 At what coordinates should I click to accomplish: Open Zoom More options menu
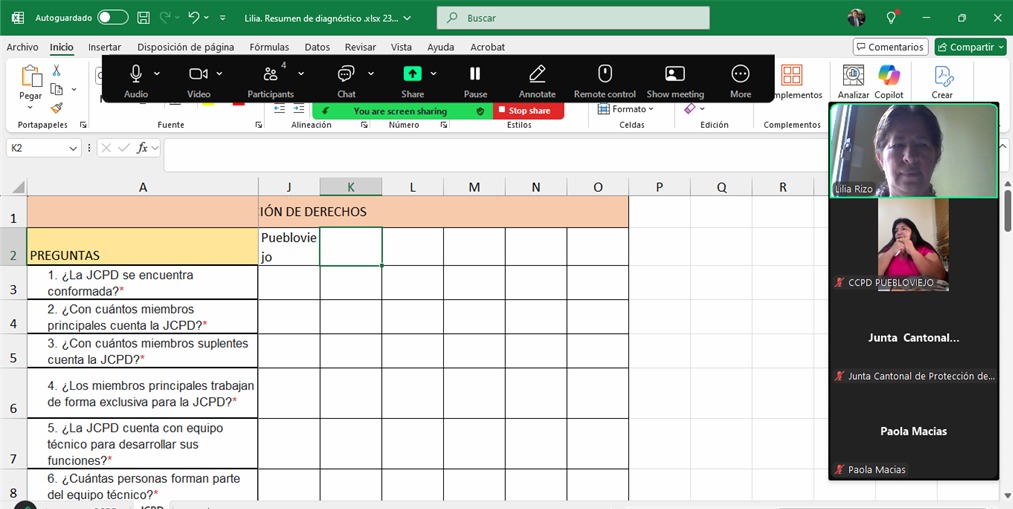coord(740,80)
